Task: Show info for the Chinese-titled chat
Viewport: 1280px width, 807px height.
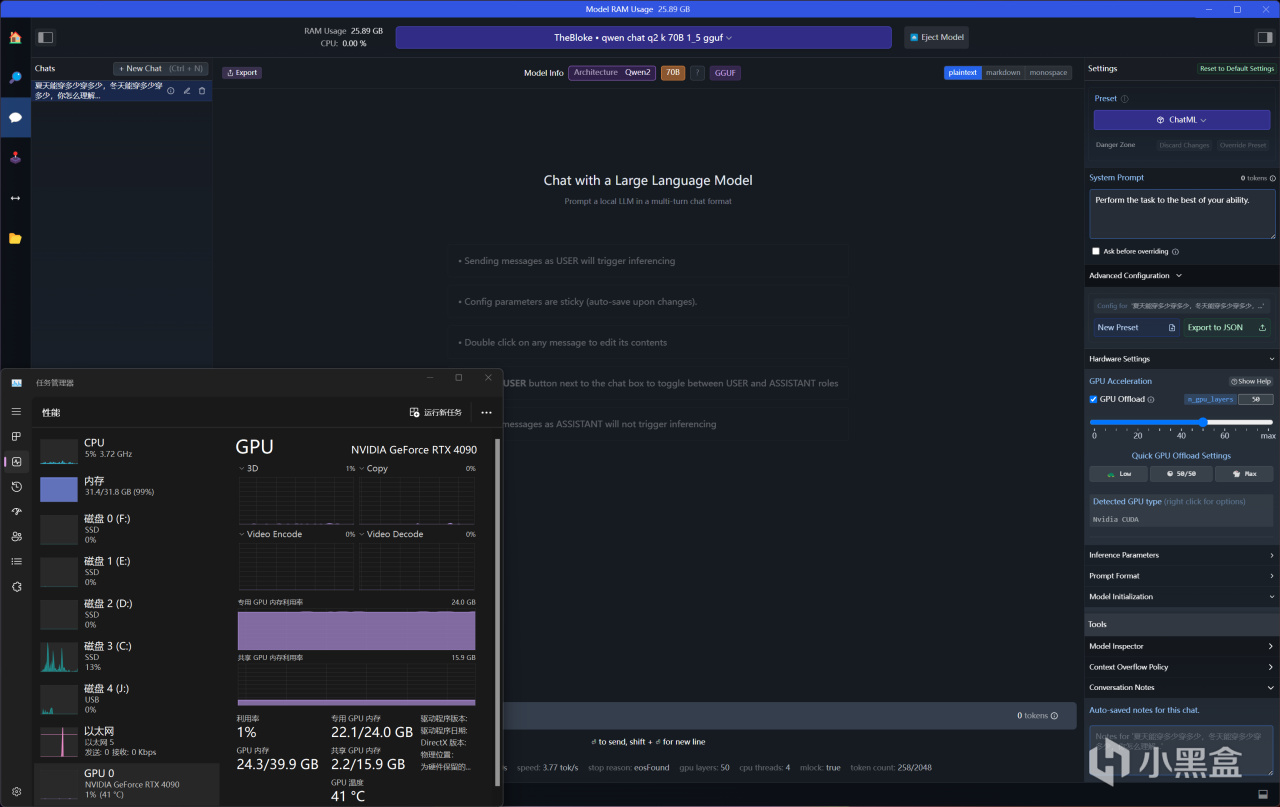Action: click(x=171, y=91)
